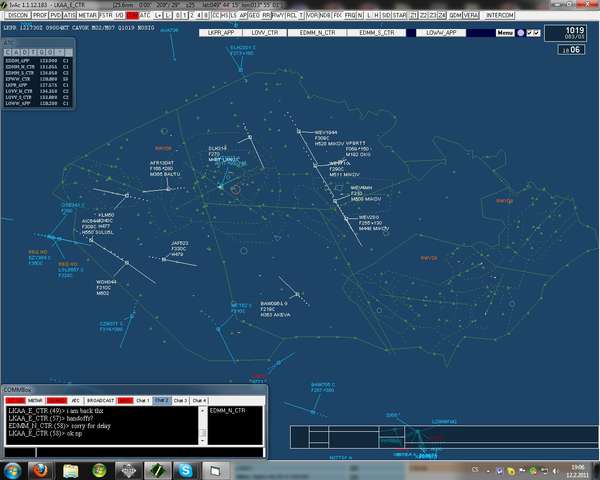The image size is (600, 480).
Task: Click the DISCON disconnect button
Action: [x=18, y=15]
